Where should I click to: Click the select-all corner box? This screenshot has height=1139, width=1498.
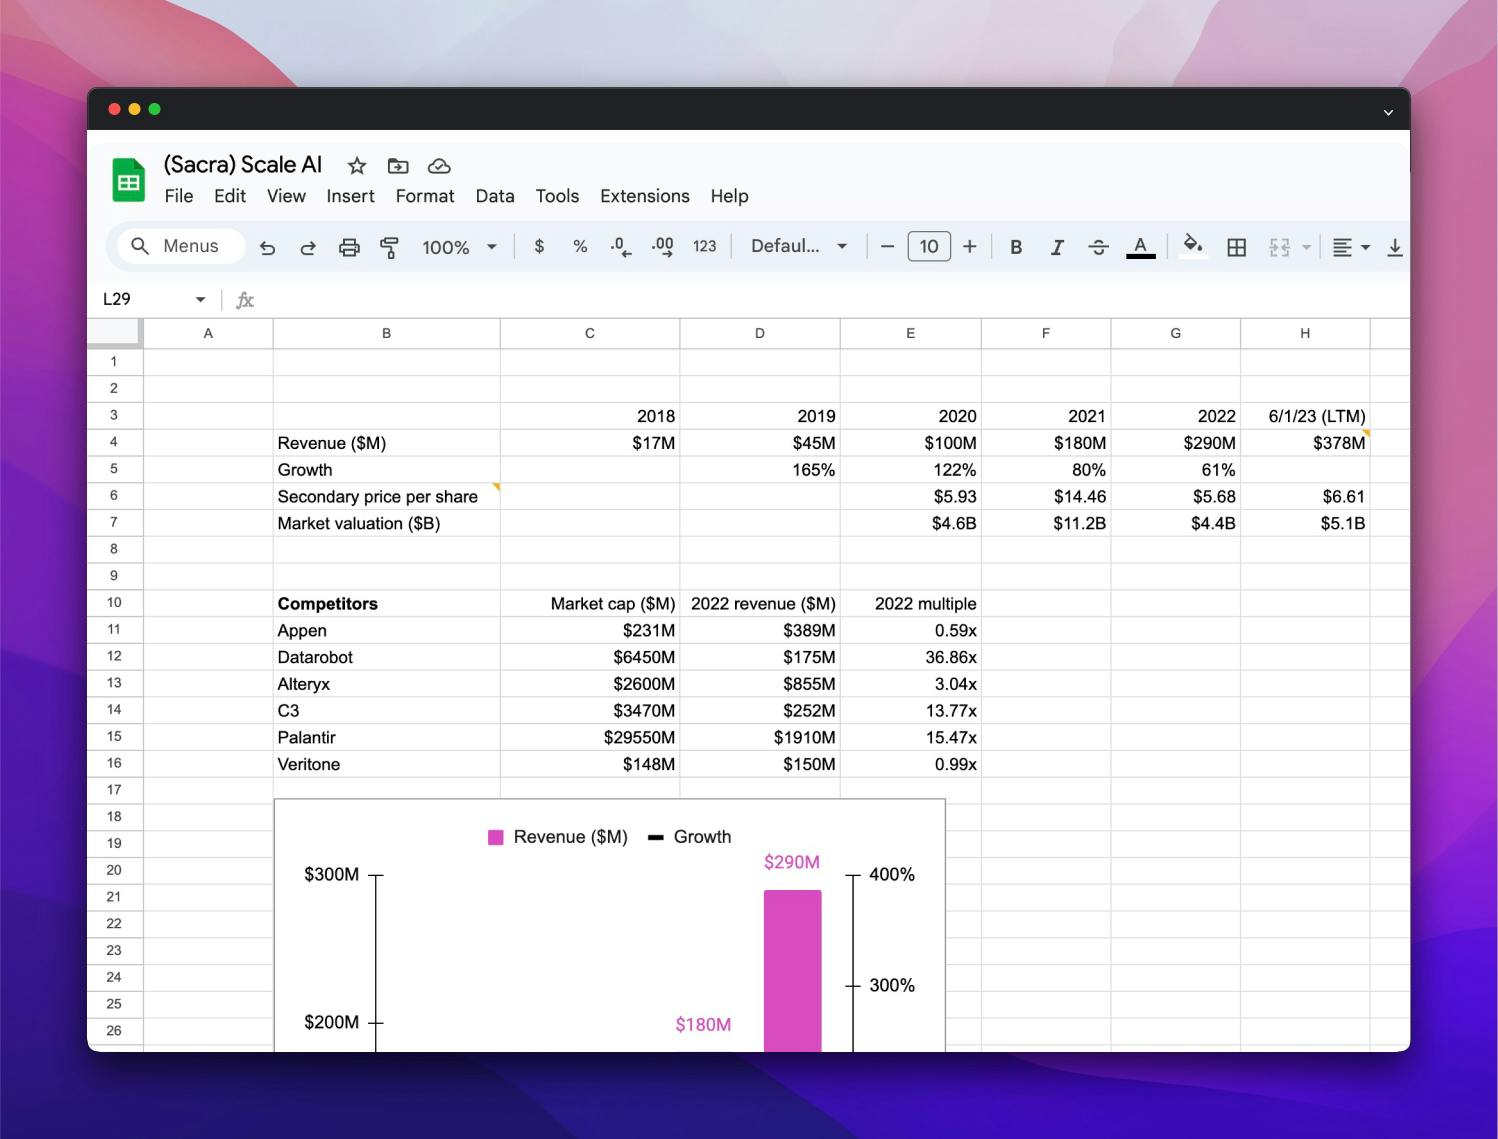point(115,333)
